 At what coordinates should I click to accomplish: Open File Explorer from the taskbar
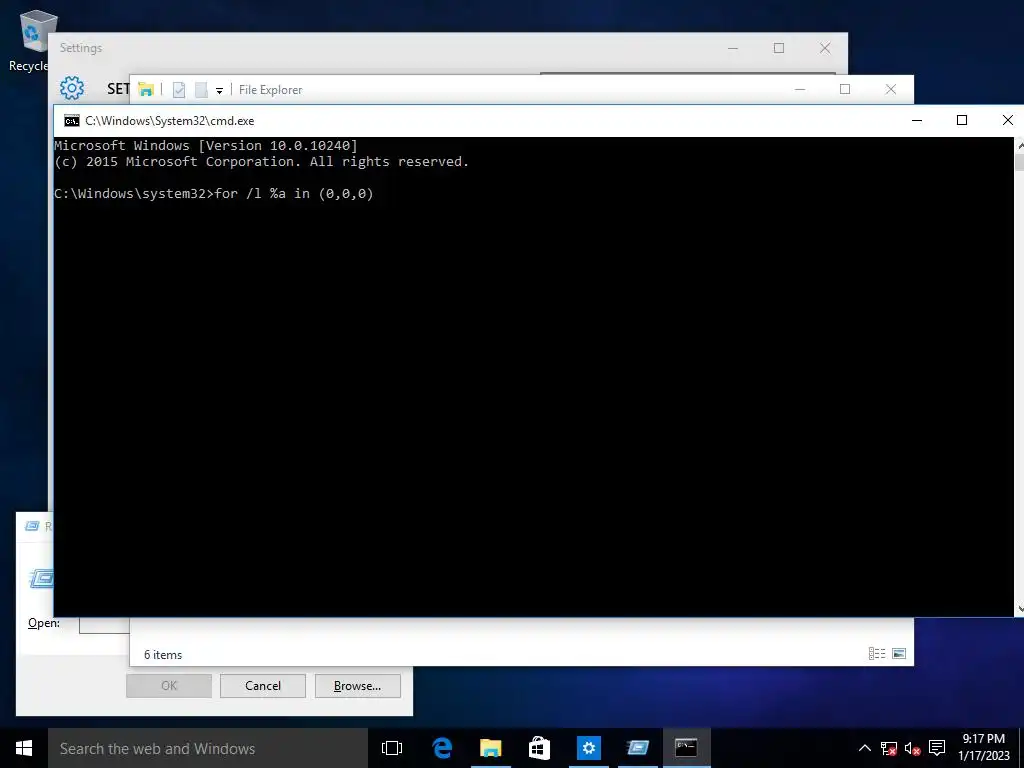coord(490,748)
